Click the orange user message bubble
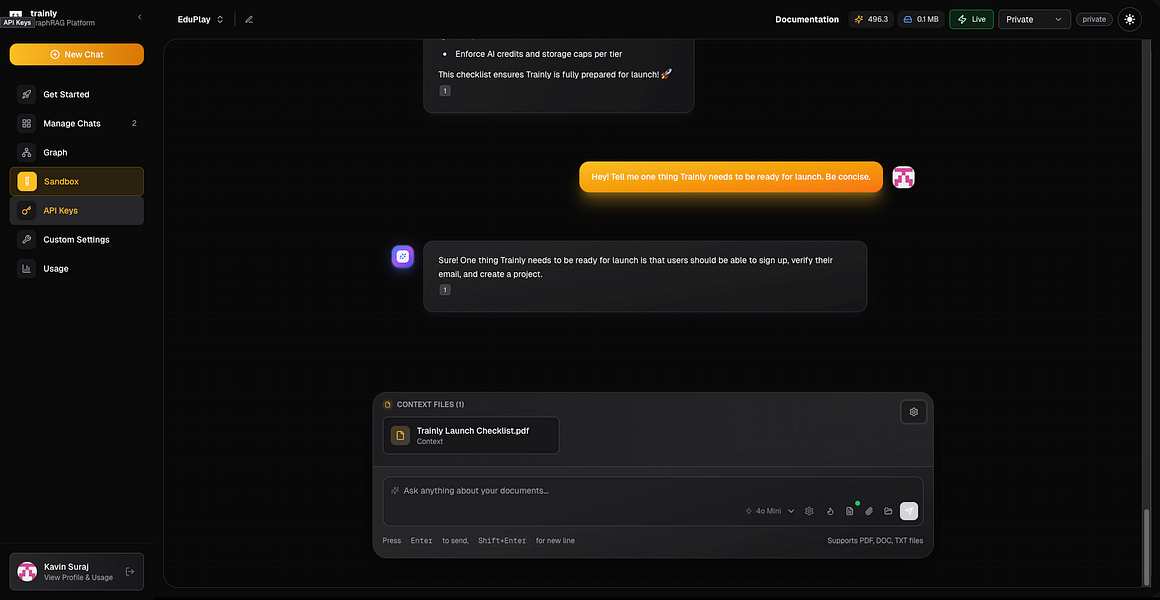This screenshot has height=600, width=1160. [x=731, y=178]
